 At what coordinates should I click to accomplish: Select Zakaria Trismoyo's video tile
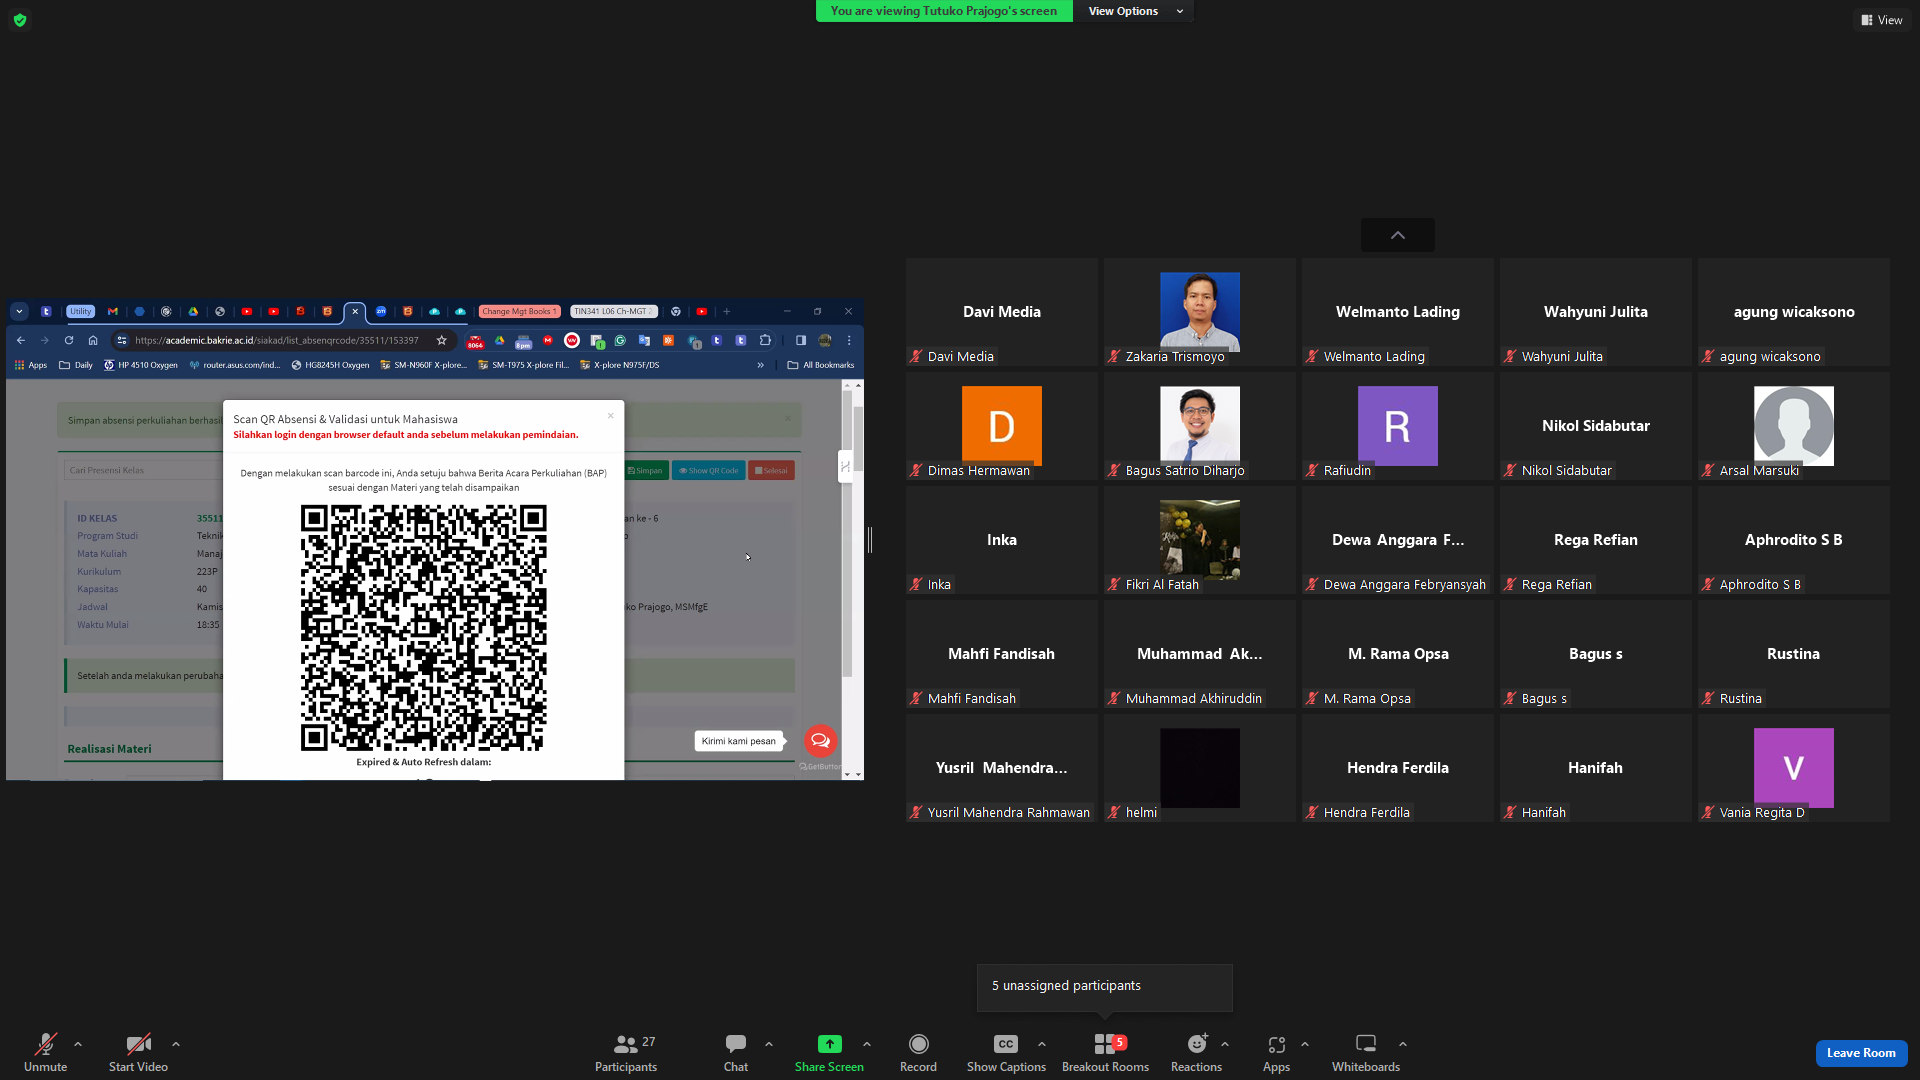point(1199,312)
